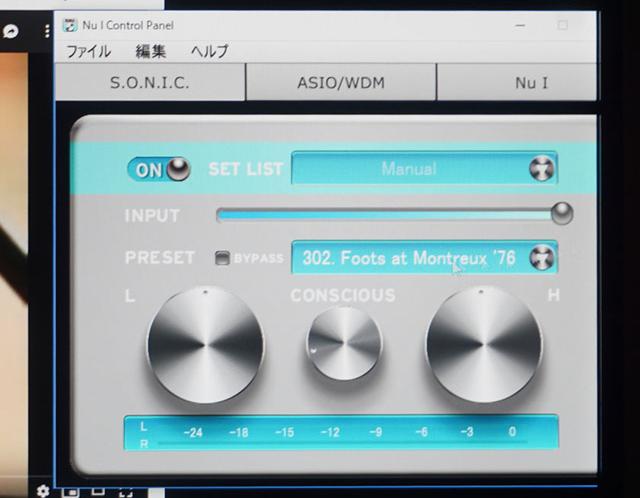The height and width of the screenshot is (498, 640).
Task: Click the H high frequency knob
Action: point(484,345)
